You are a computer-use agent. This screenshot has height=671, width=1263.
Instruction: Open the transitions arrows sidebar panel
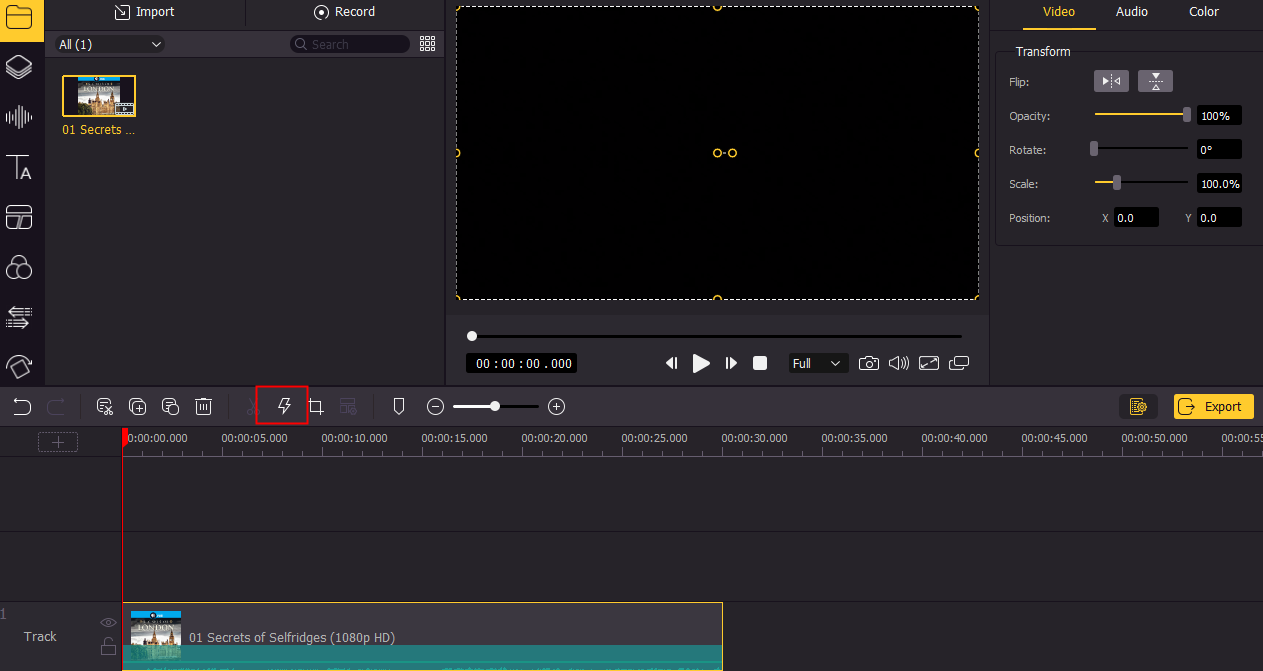19,318
